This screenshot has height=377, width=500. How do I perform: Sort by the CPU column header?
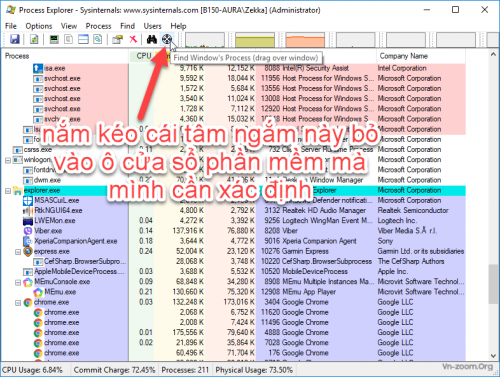coord(144,56)
